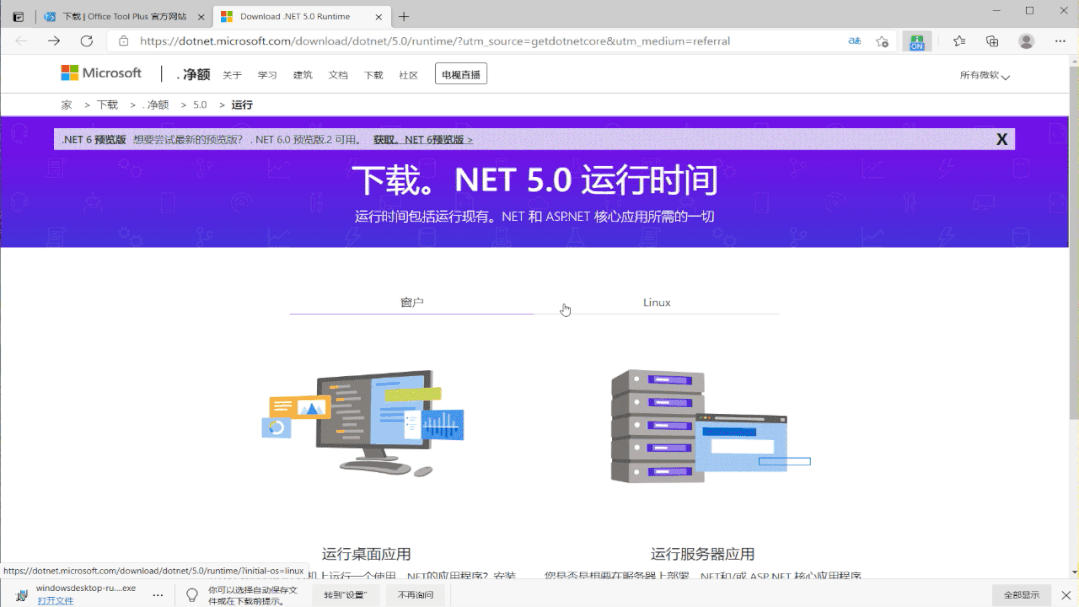Image resolution: width=1079 pixels, height=607 pixels.
Task: Open the 建筑 navigation item
Action: 303,75
